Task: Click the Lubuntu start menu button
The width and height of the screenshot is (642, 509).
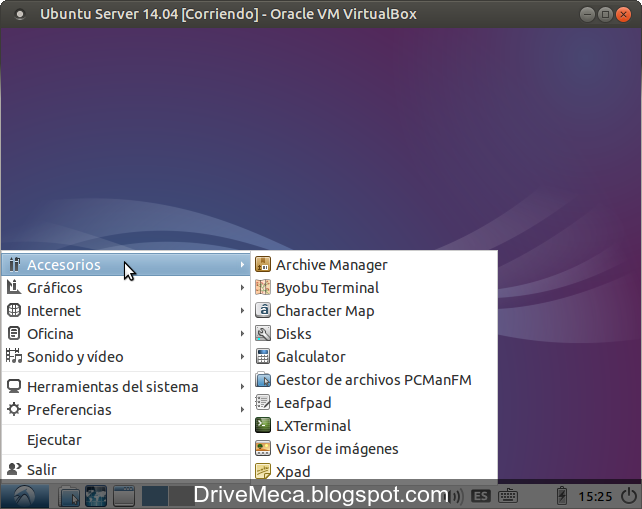Action: (x=25, y=496)
